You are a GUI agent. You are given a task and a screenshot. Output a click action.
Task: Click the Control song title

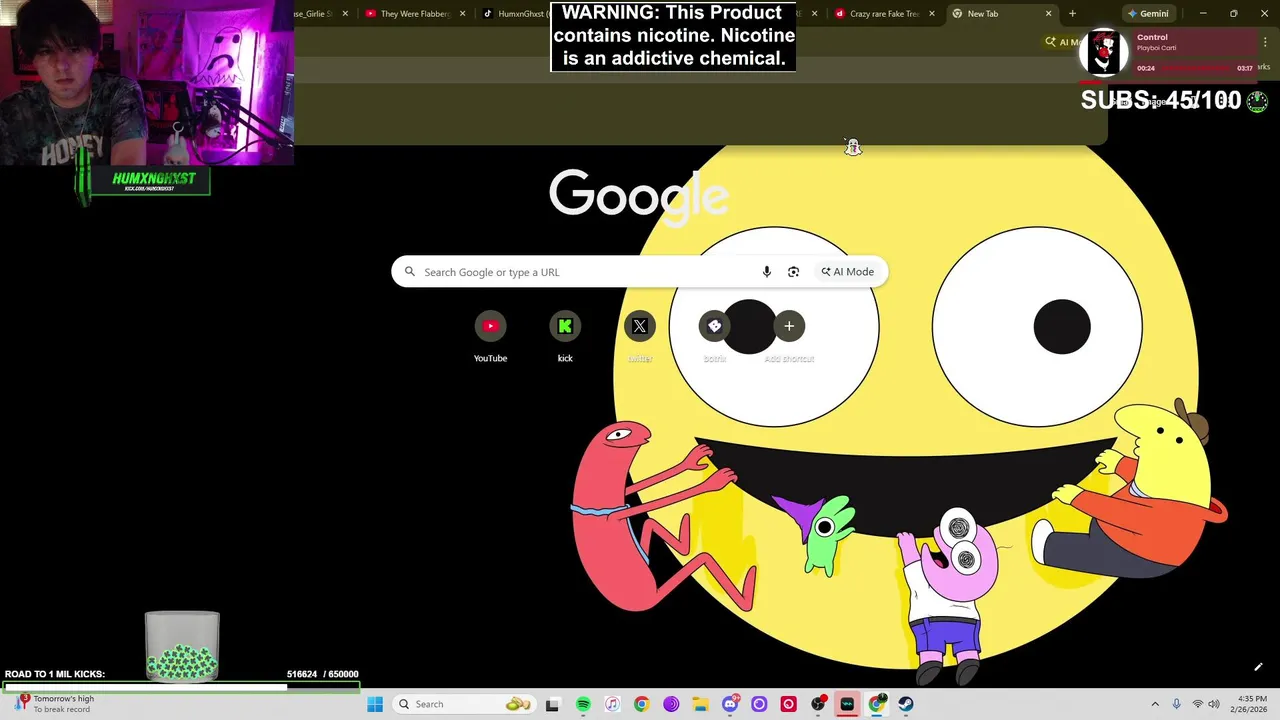1152,37
